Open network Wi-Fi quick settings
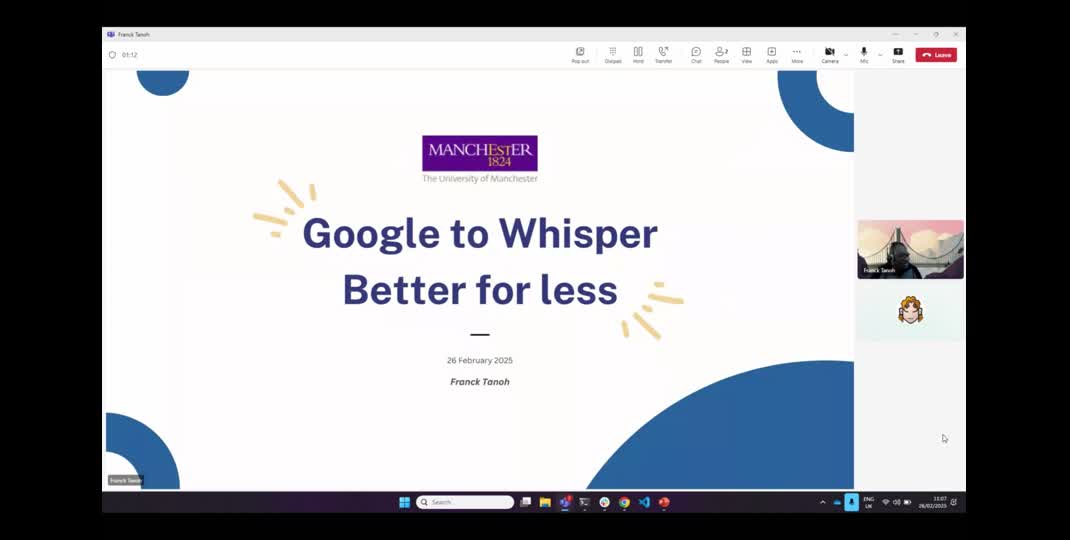1070x540 pixels. 886,502
